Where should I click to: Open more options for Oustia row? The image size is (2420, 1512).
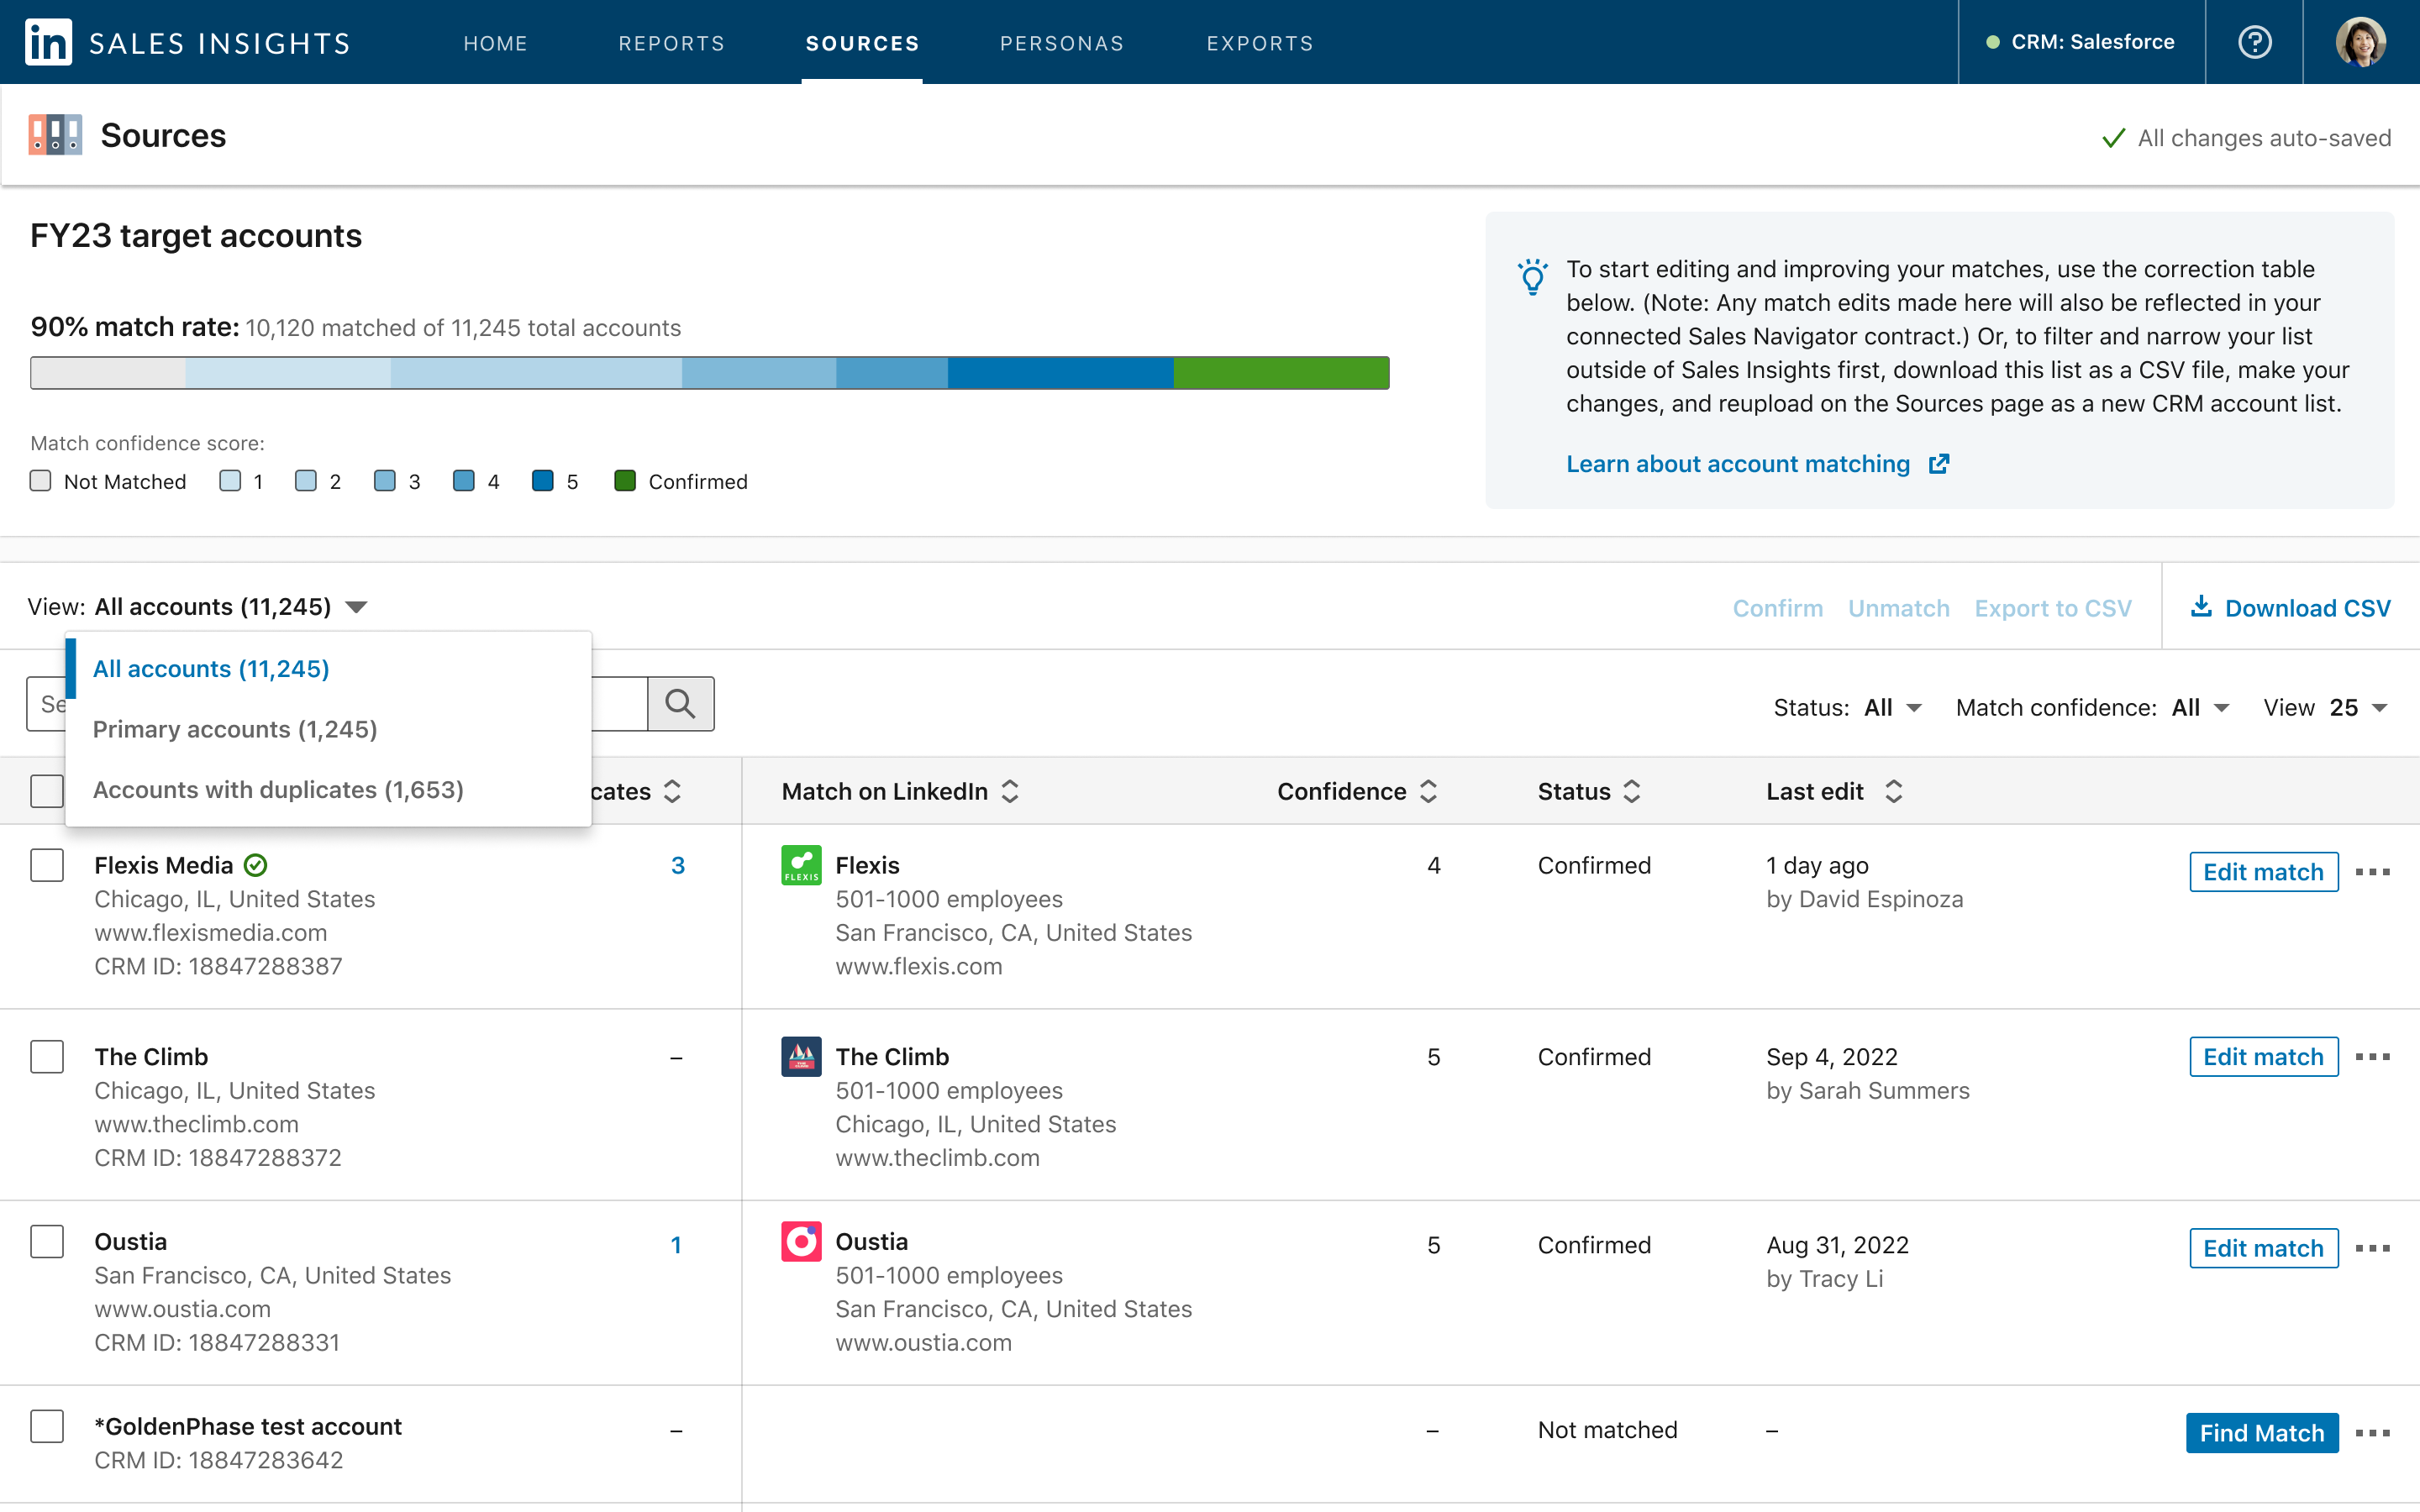coord(2372,1248)
